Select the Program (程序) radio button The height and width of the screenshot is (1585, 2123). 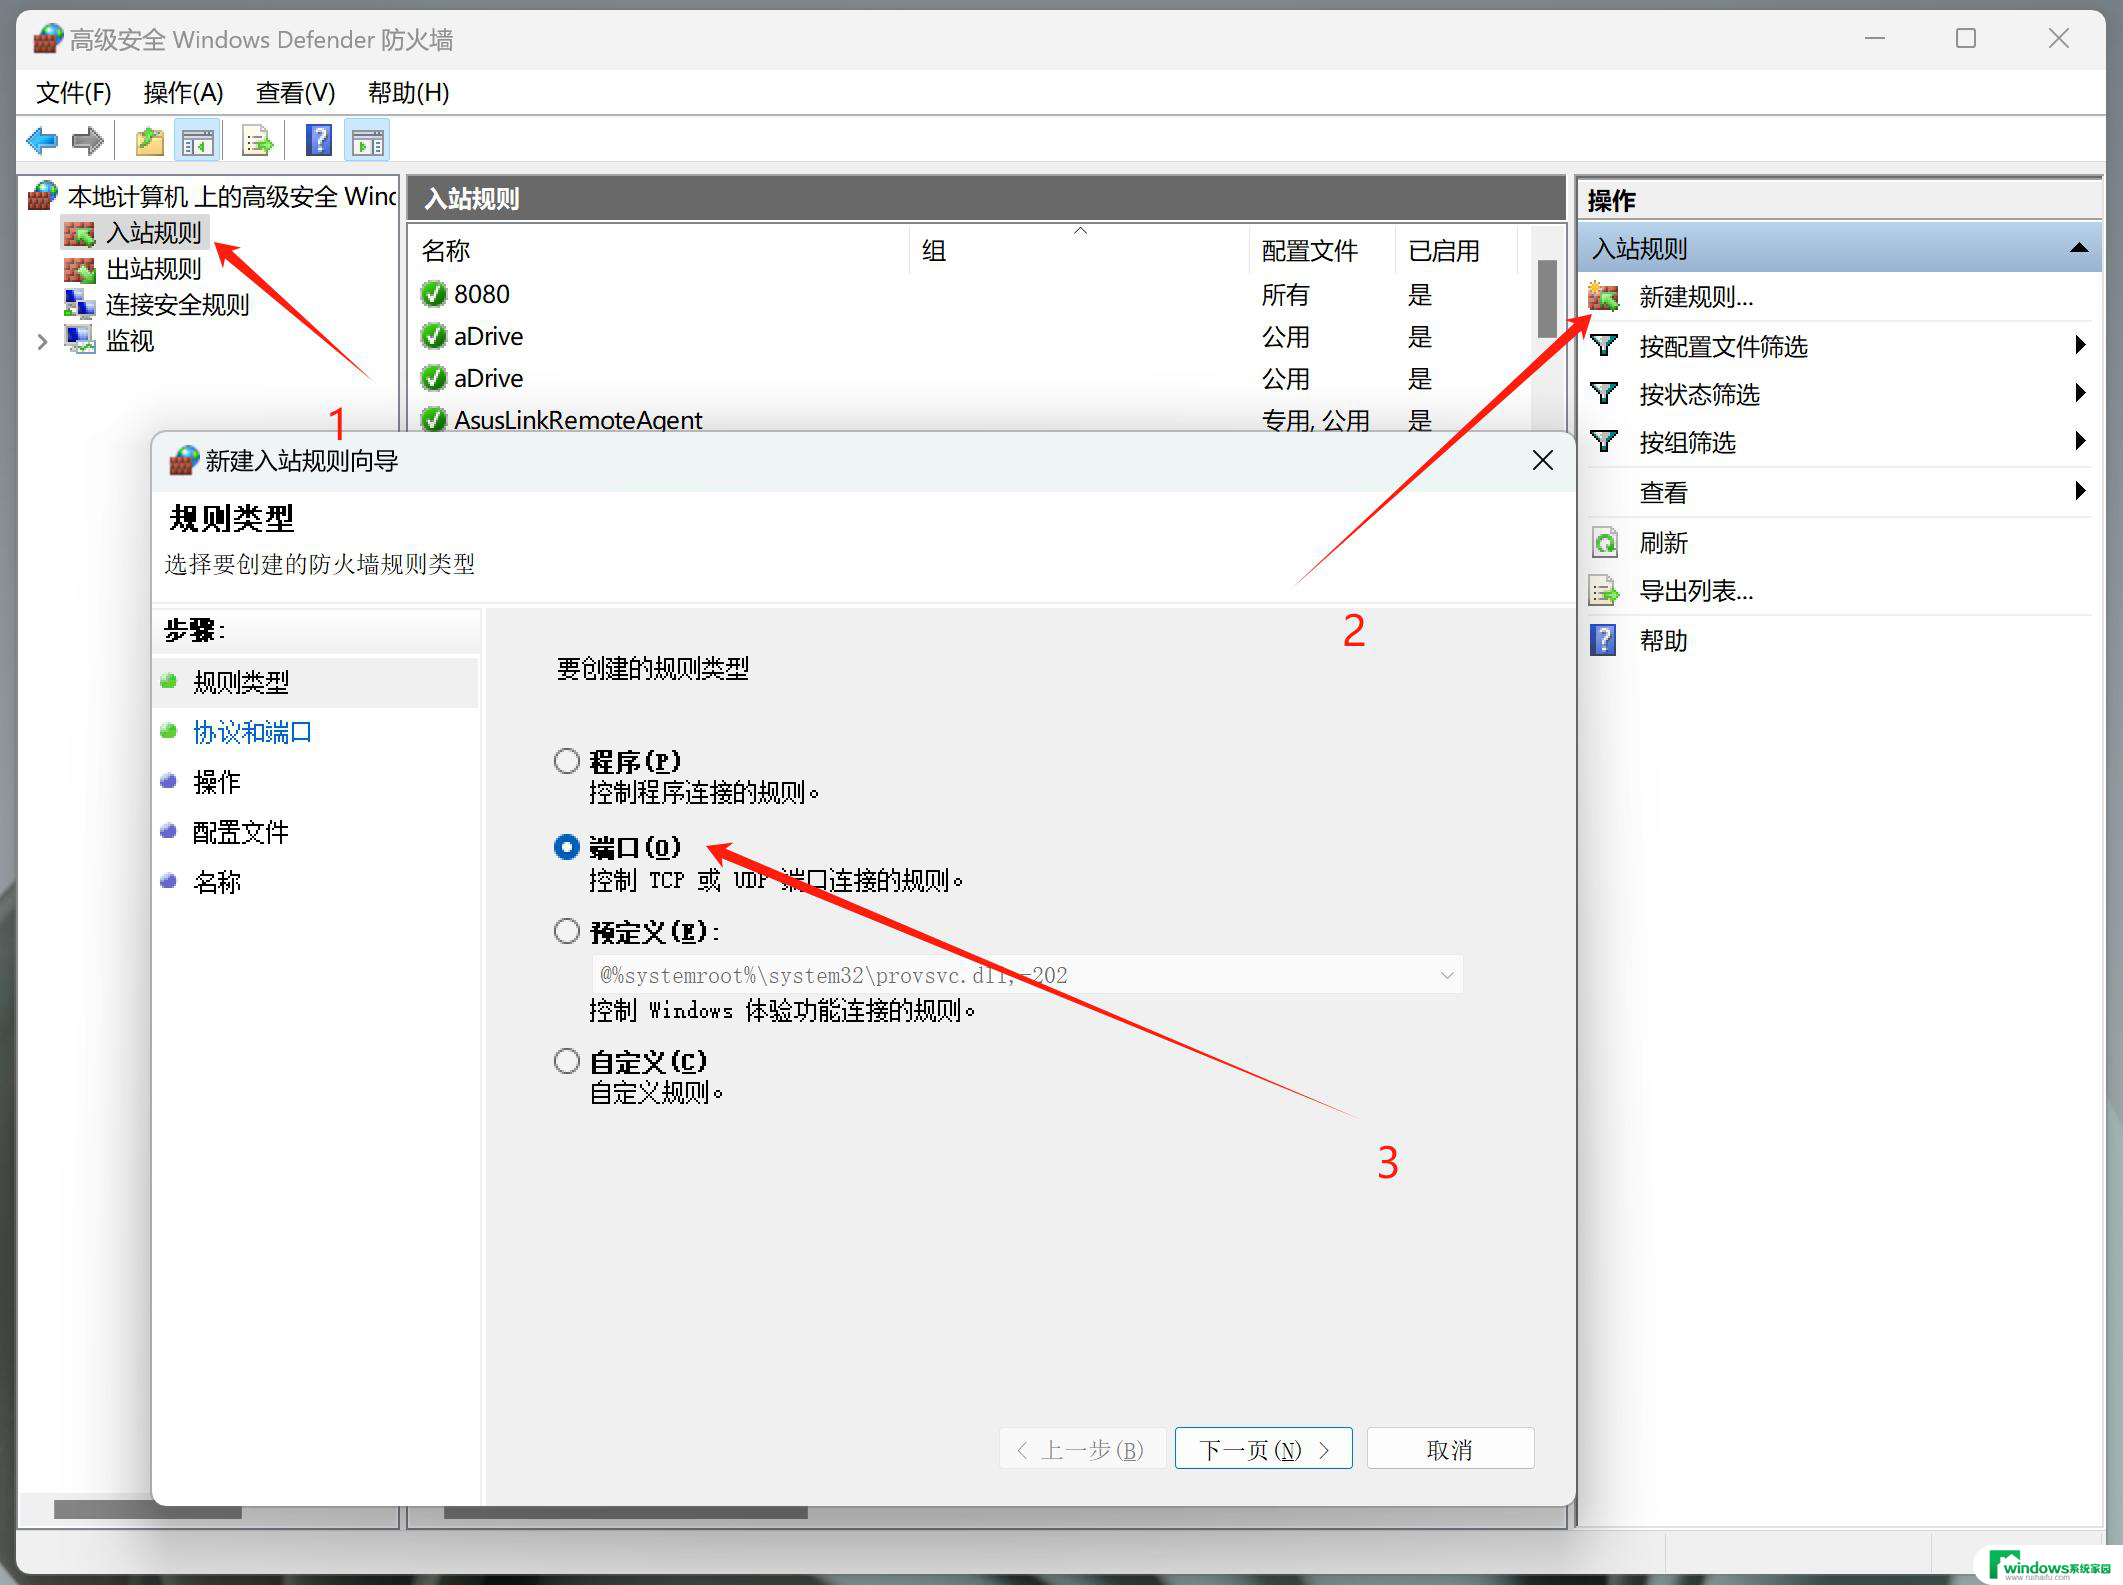click(567, 761)
